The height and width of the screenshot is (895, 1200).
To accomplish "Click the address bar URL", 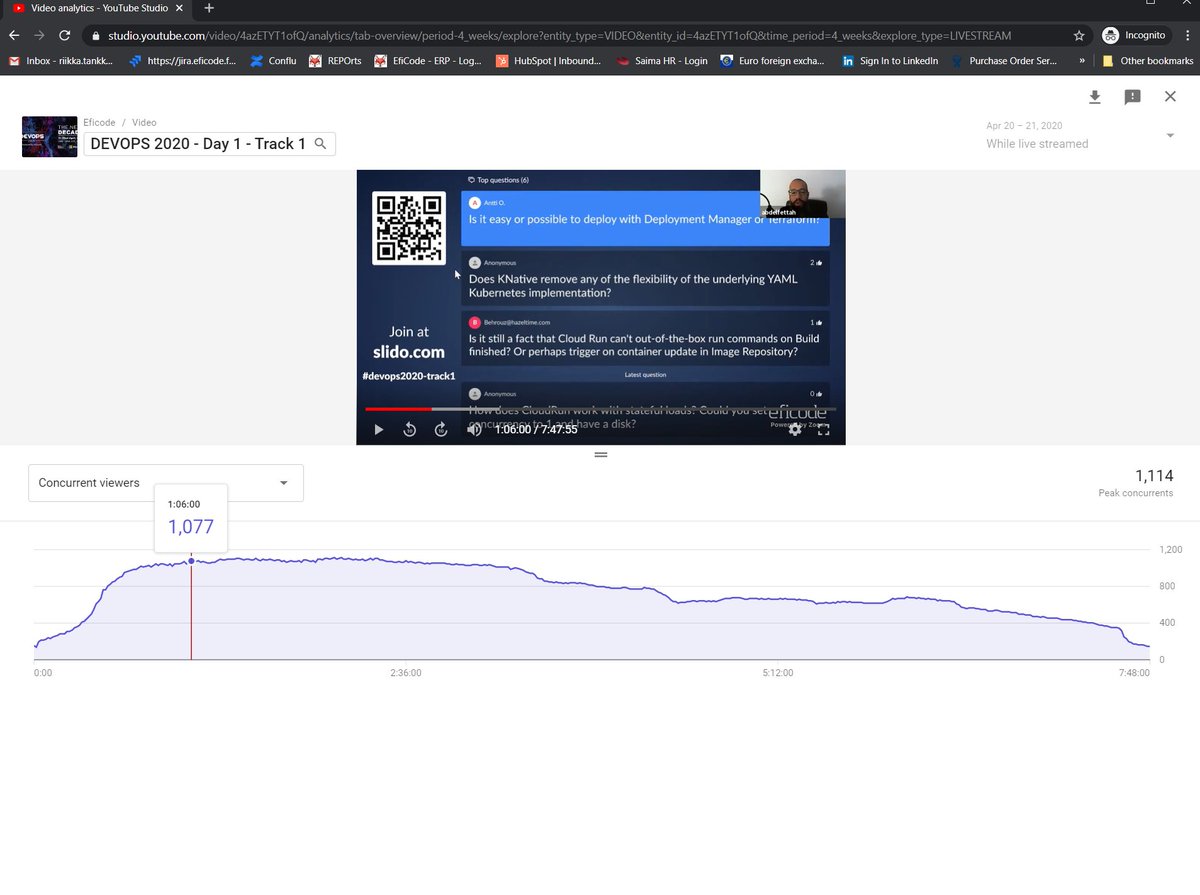I will click(559, 35).
